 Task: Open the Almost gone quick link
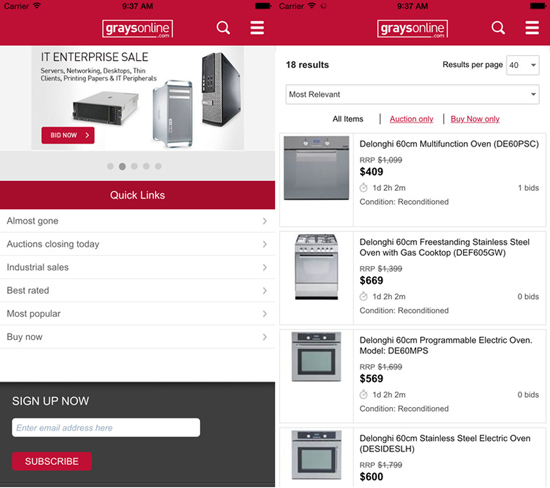[x=138, y=221]
